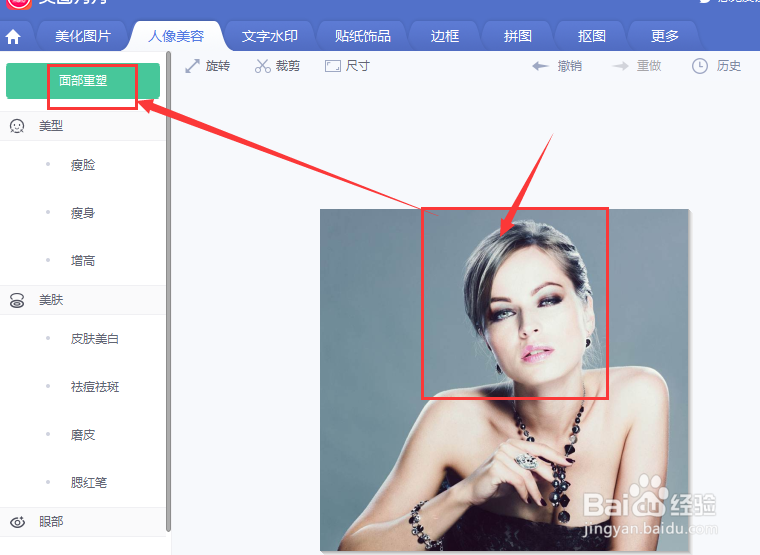Click the 美型 face icon
Screen dimensions: 760x555
(x=17, y=126)
